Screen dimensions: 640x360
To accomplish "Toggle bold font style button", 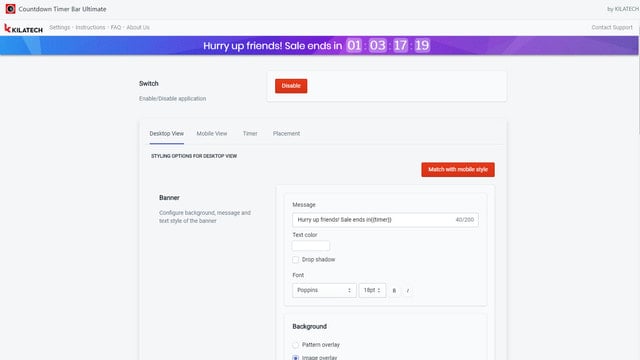I will (x=394, y=291).
